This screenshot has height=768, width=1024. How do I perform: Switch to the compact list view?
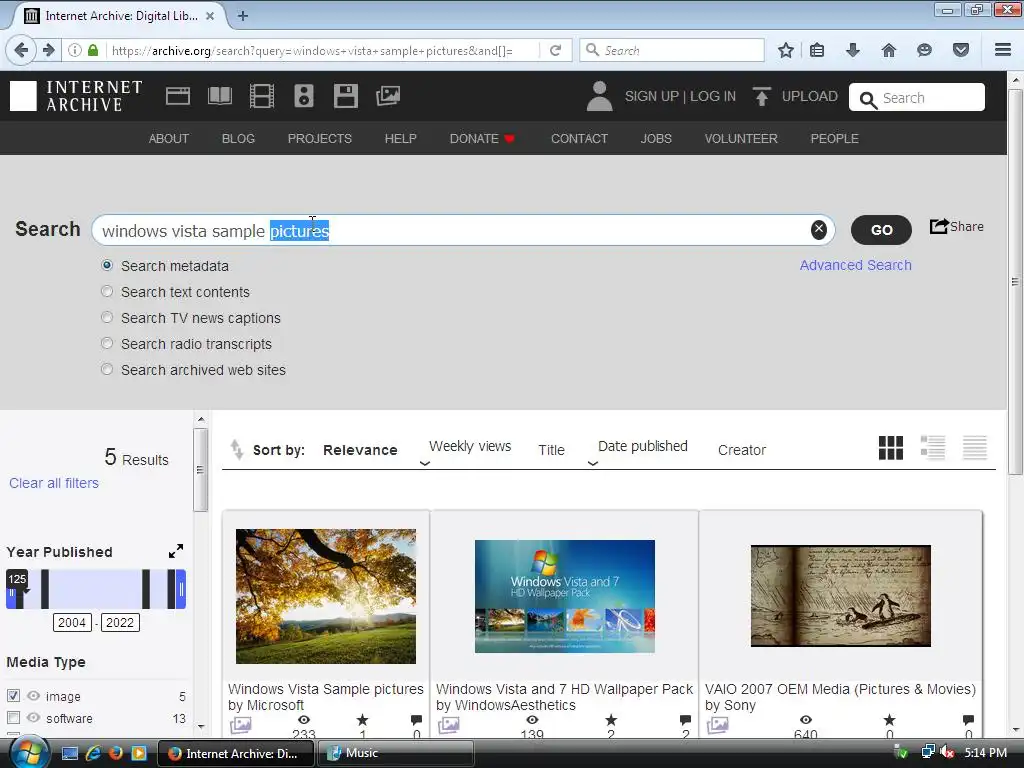pyautogui.click(x=974, y=448)
